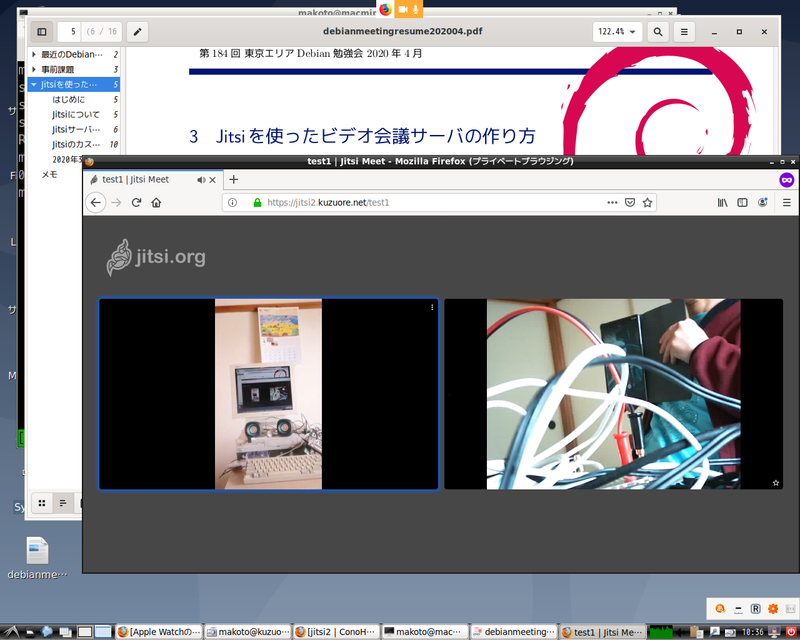The width and height of the screenshot is (800, 640).
Task: Toggle Firefox sidebars icon
Action: click(x=742, y=203)
